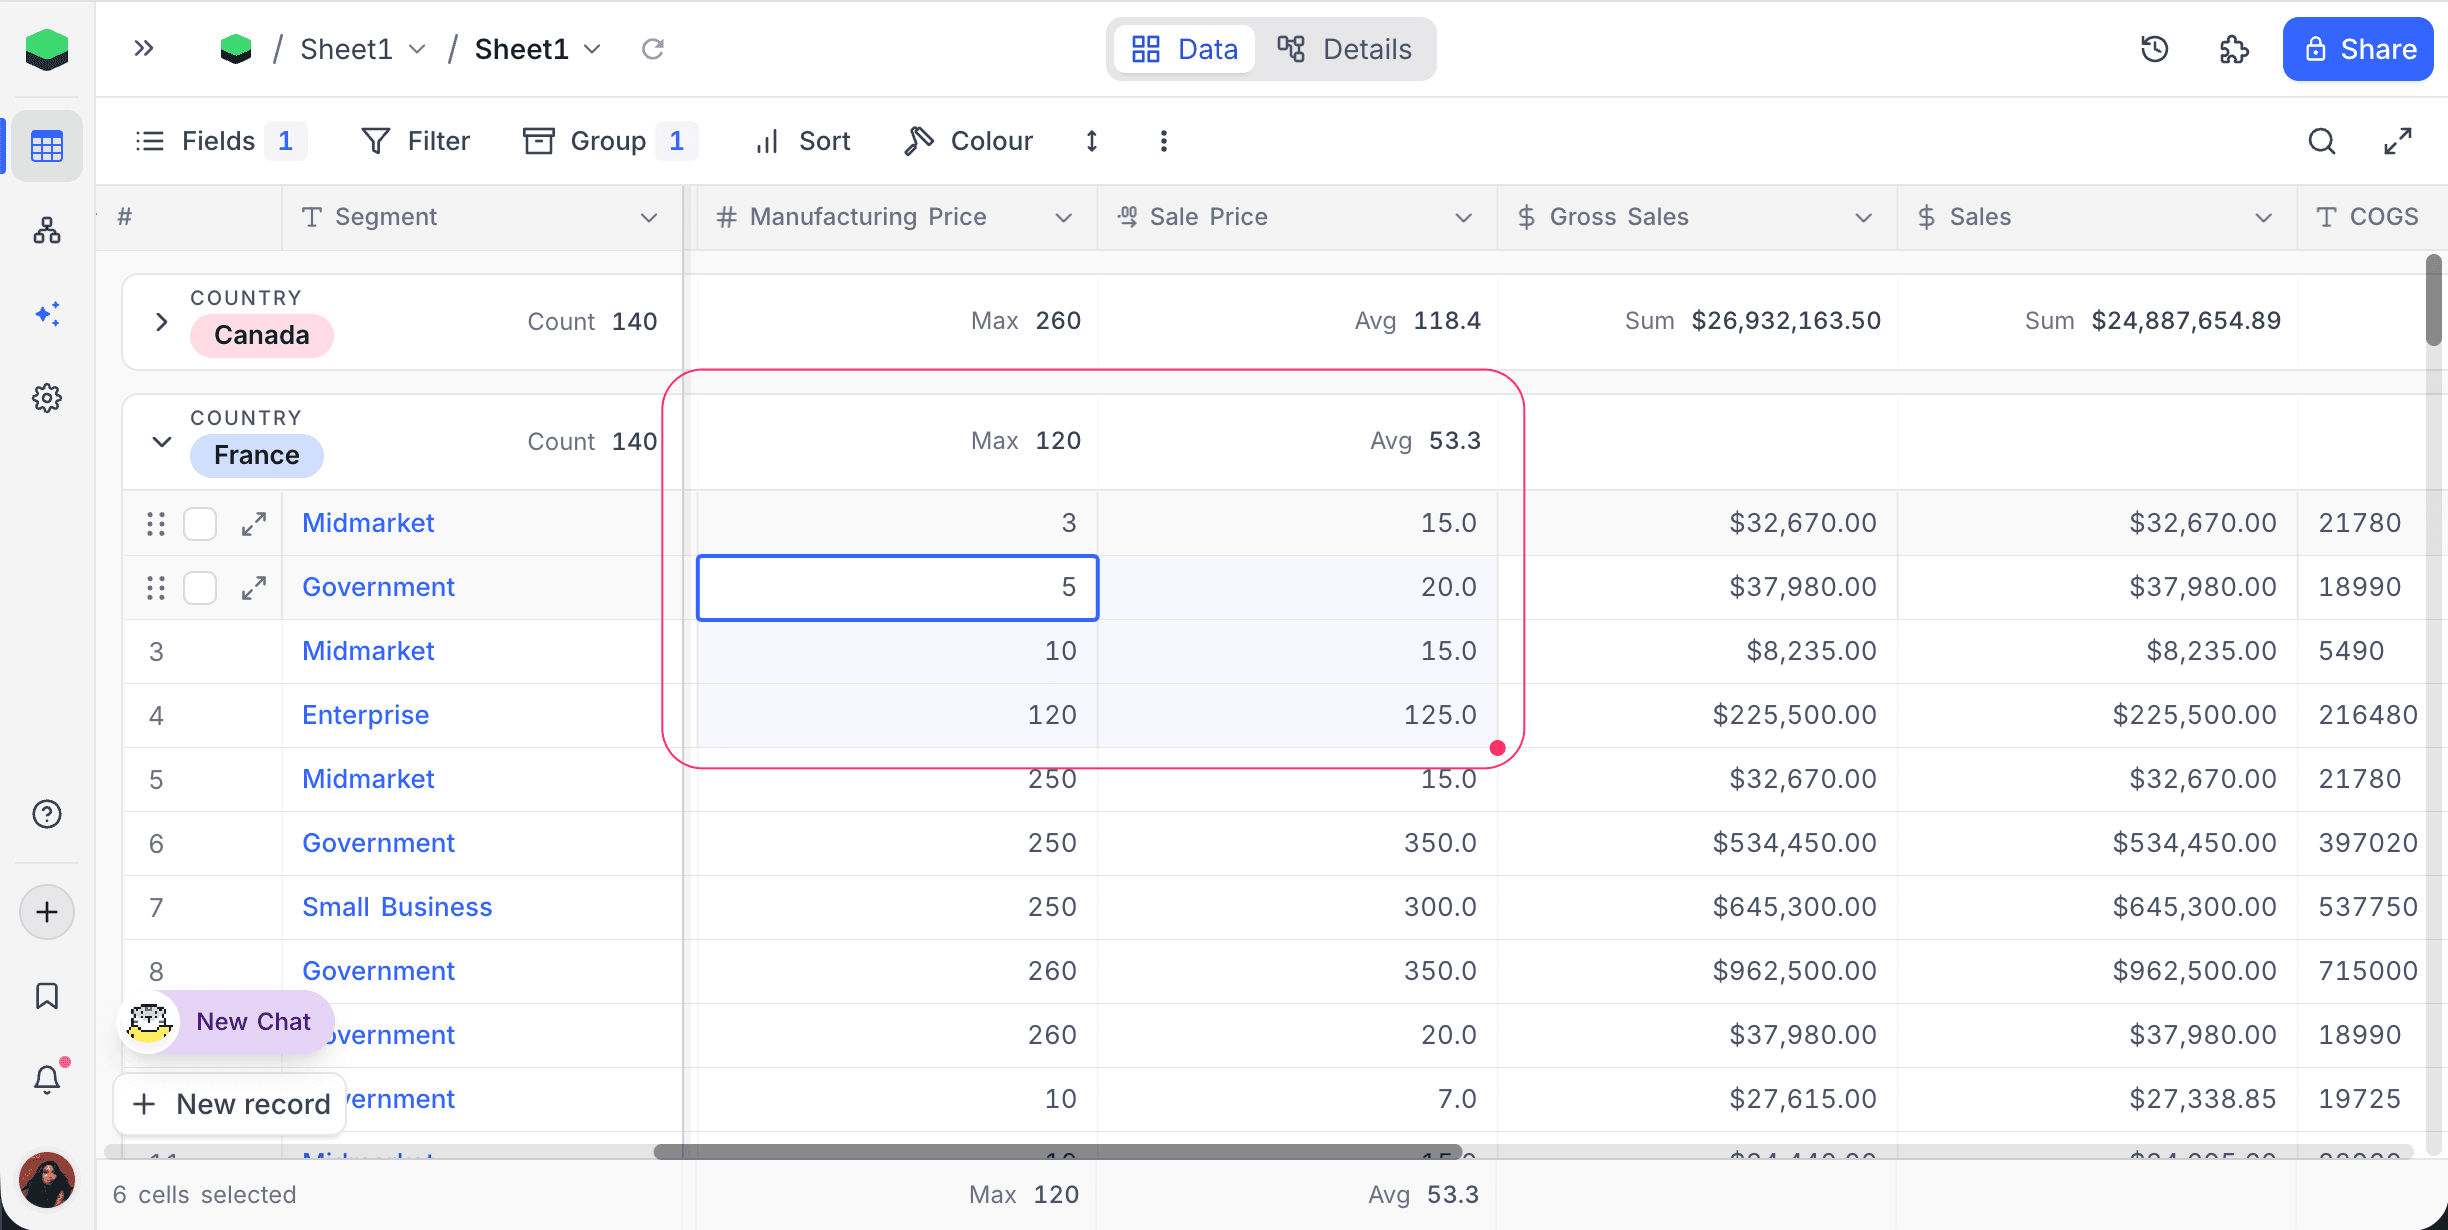The width and height of the screenshot is (2448, 1230).
Task: Expand the sidebar with the double chevron icon
Action: tap(144, 48)
